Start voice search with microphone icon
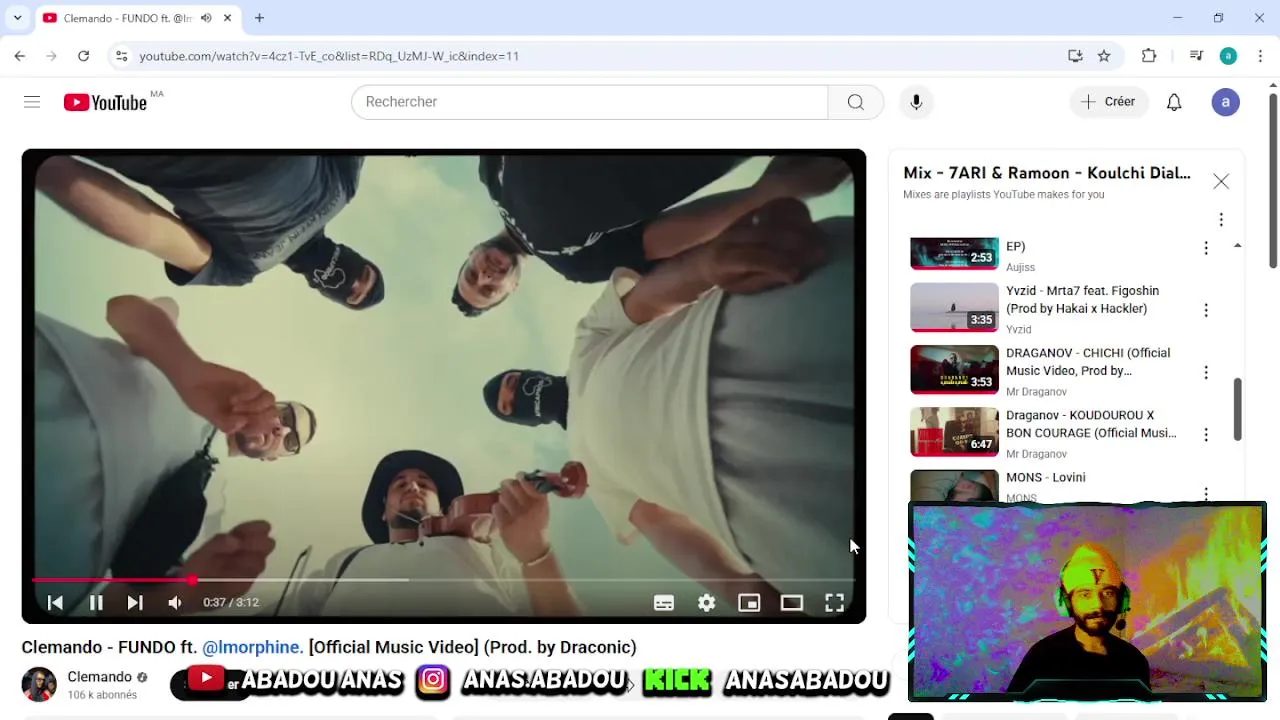 pos(916,102)
